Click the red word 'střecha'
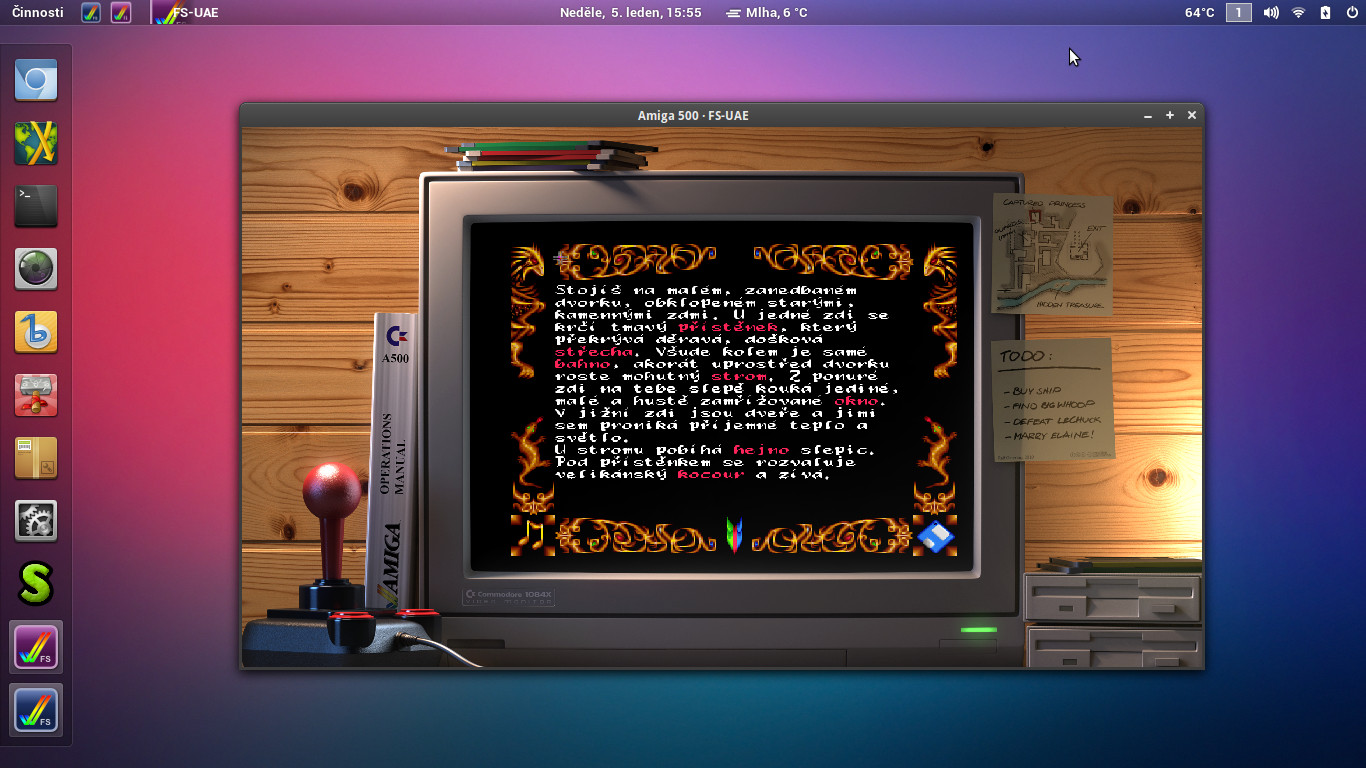Viewport: 1366px width, 768px height. pyautogui.click(x=593, y=352)
